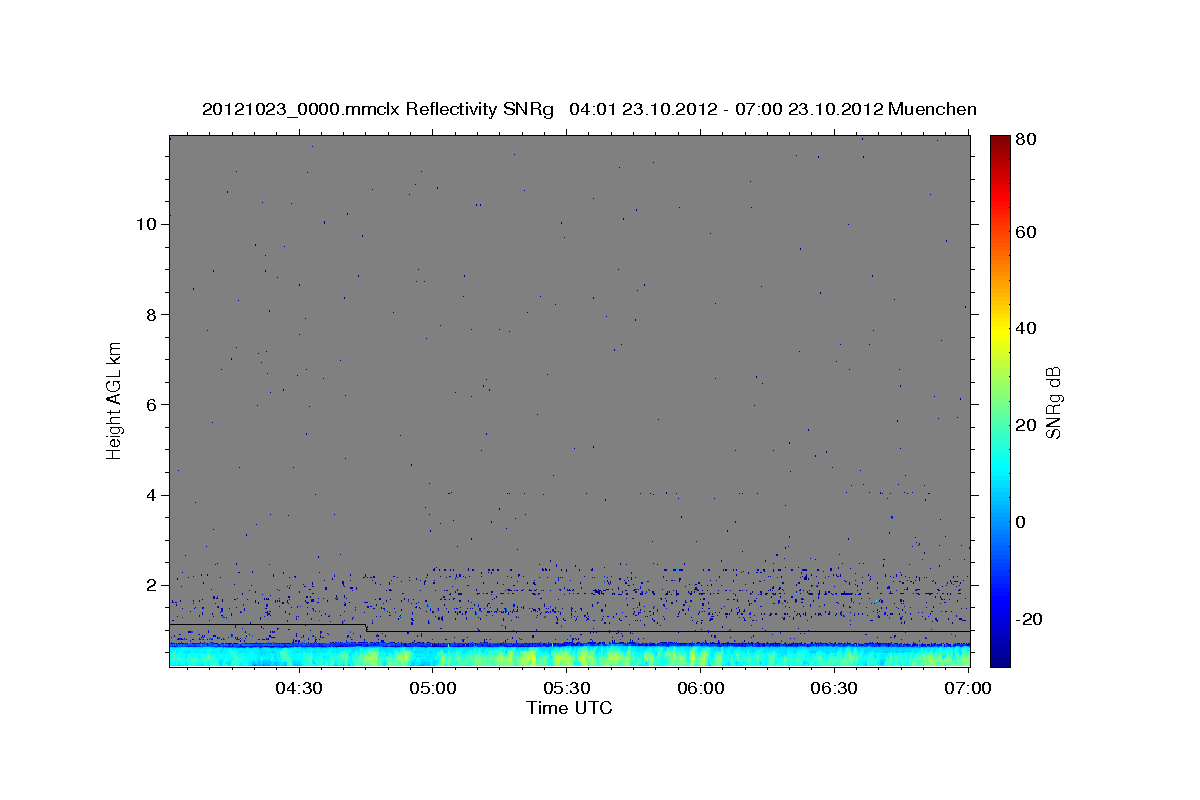Click the 'Height AGL km' axis label
1200x800 pixels.
pos(115,400)
